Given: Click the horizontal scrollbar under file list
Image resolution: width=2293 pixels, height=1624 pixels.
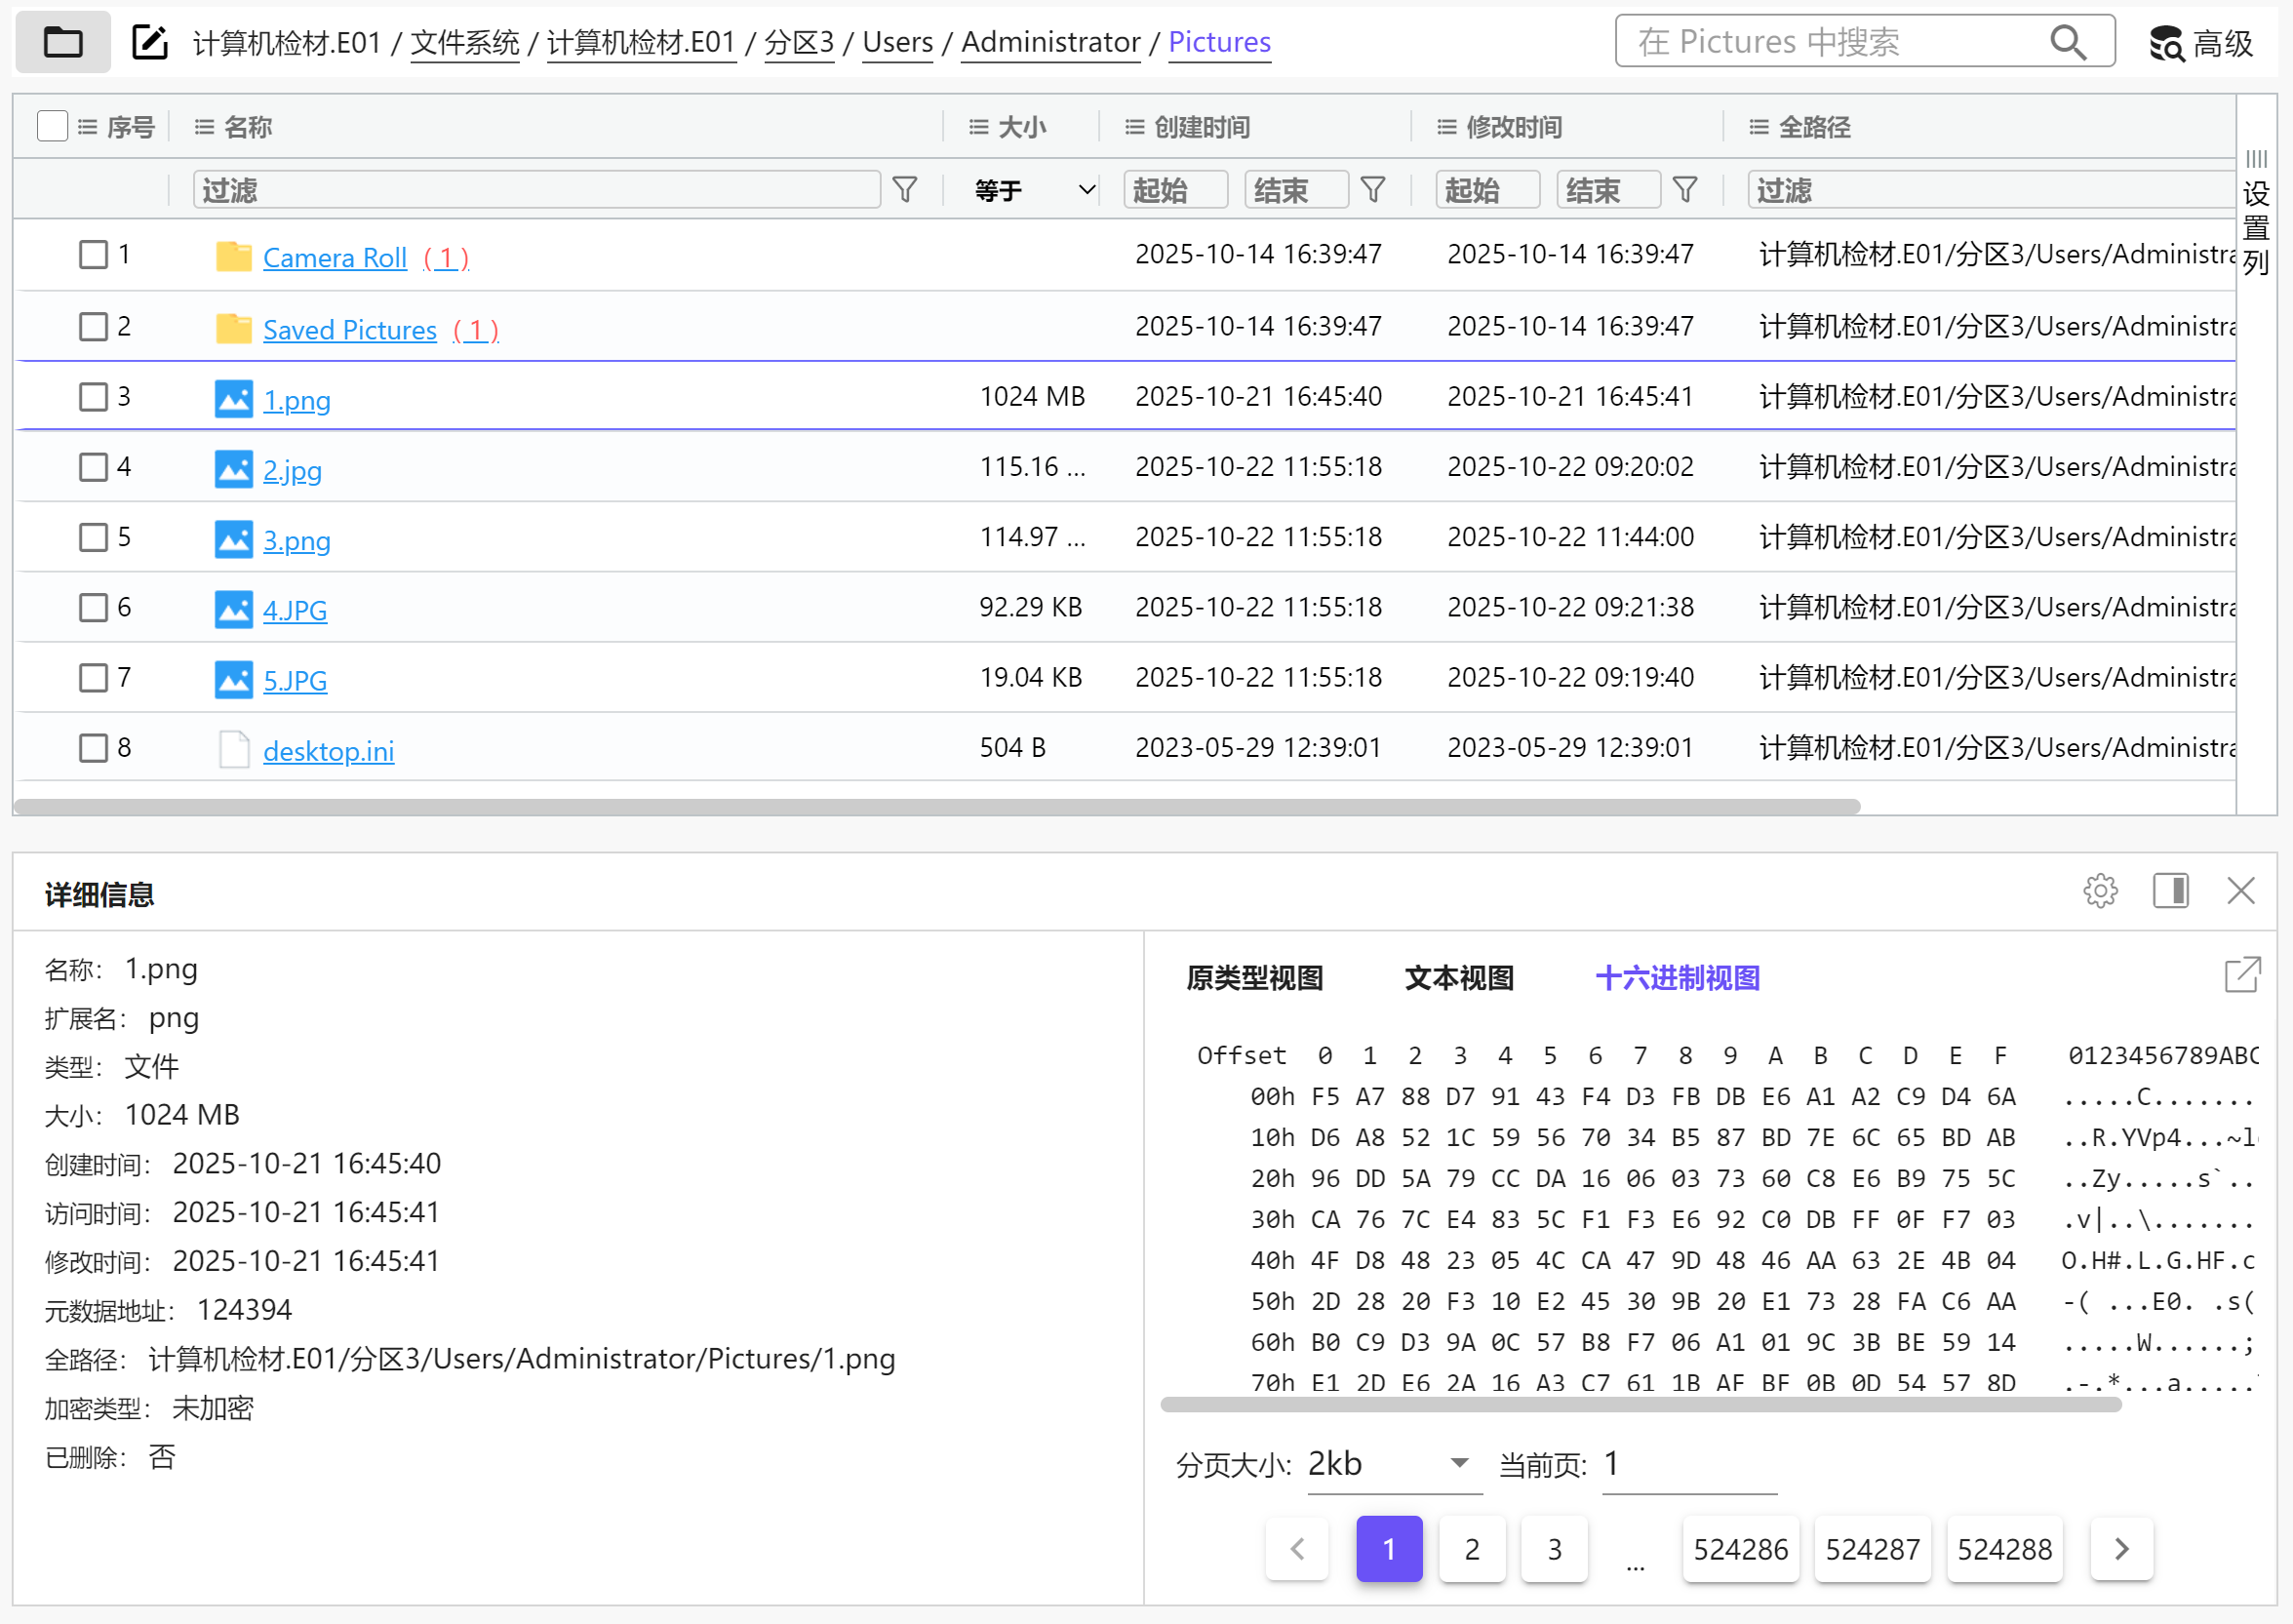Looking at the screenshot, I should (x=936, y=806).
